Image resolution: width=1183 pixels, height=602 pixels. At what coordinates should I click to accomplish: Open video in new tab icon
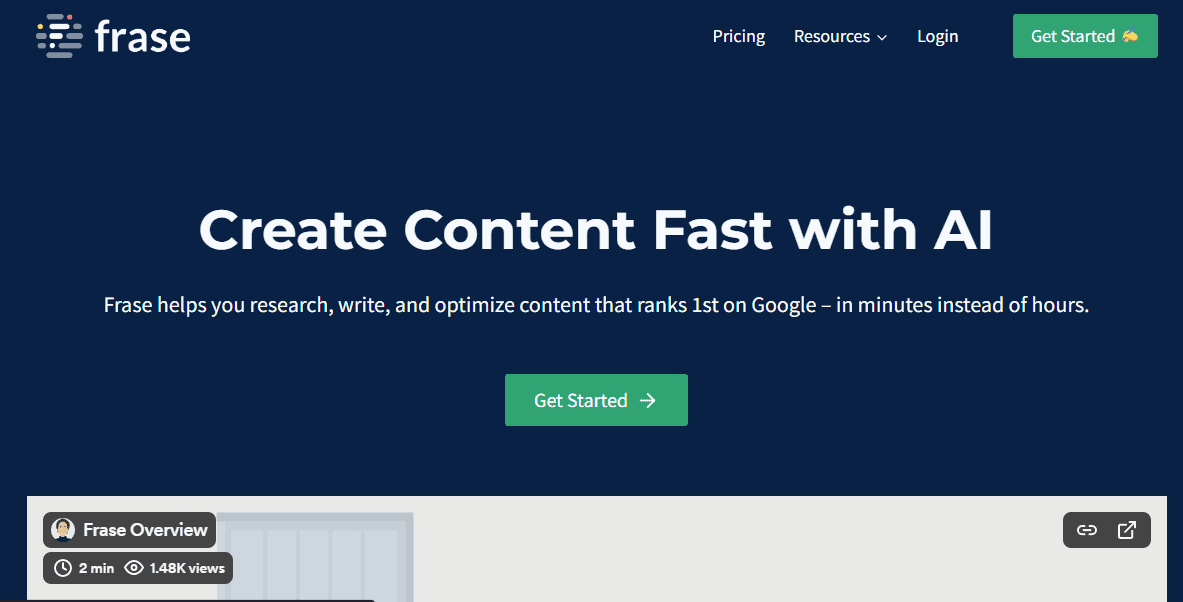tap(1126, 530)
